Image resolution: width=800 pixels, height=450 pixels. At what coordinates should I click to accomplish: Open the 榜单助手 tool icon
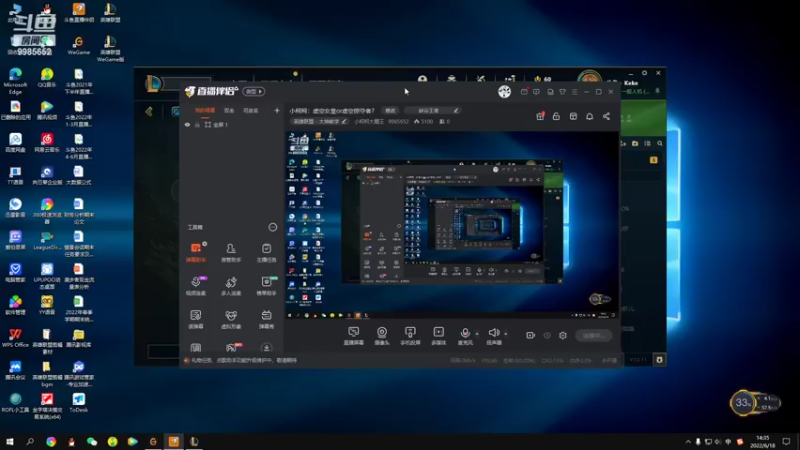tap(266, 286)
